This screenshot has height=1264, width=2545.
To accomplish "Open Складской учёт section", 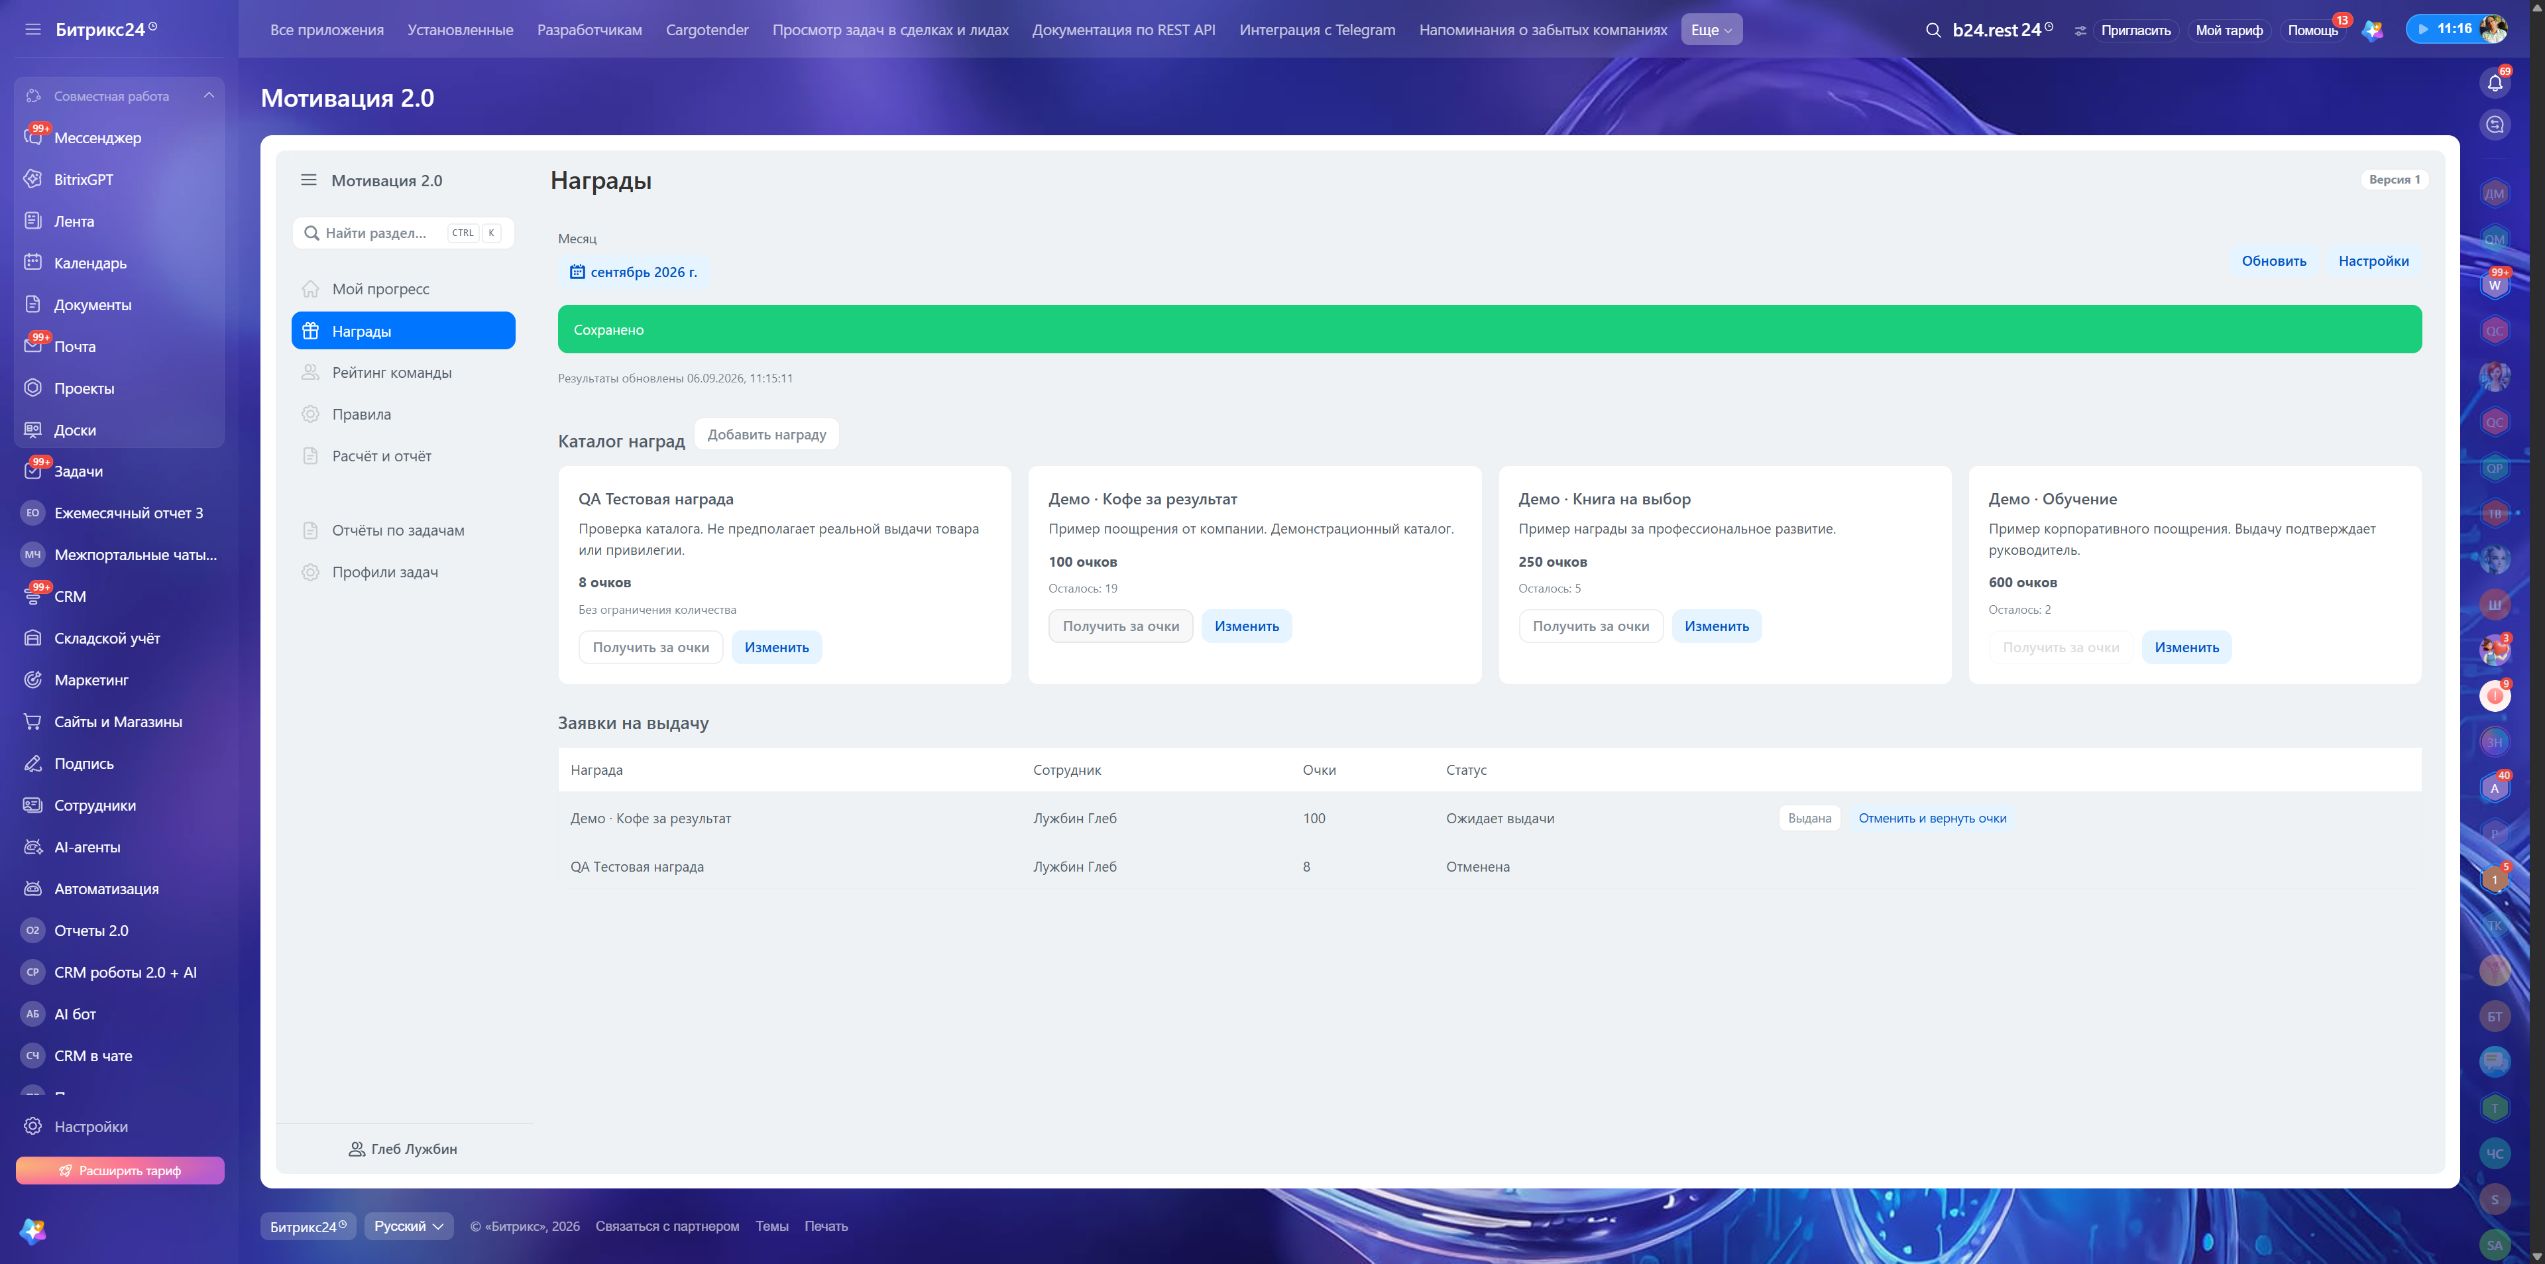I will point(107,639).
